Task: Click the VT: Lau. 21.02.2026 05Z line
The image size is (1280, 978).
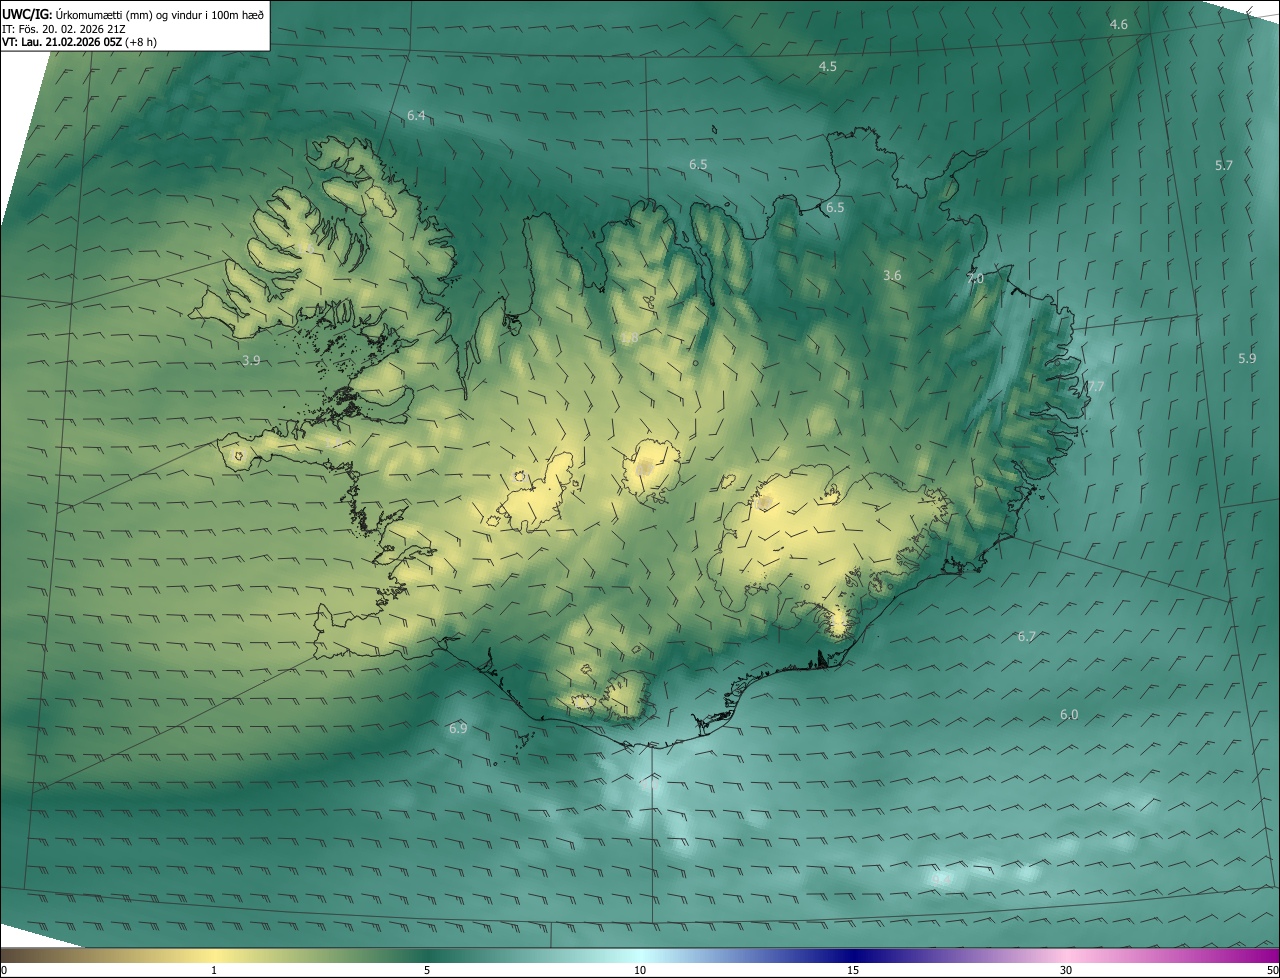Action: click(79, 42)
